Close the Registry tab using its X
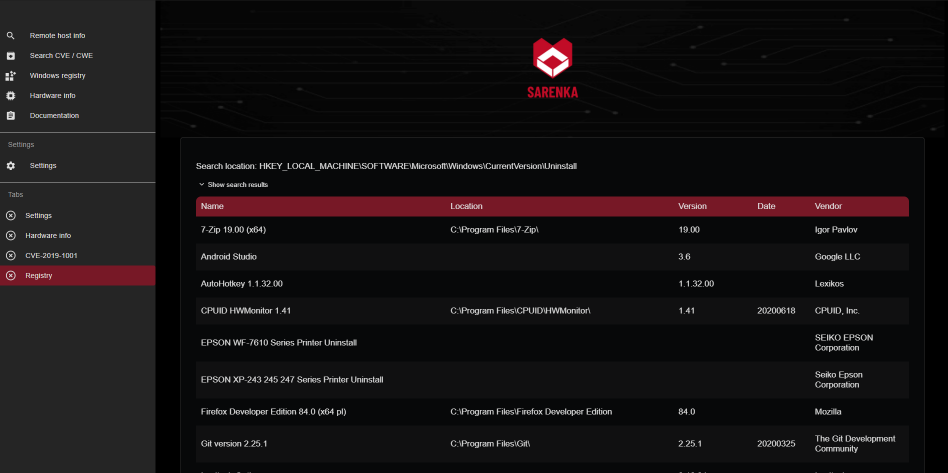948x473 pixels. 10,275
